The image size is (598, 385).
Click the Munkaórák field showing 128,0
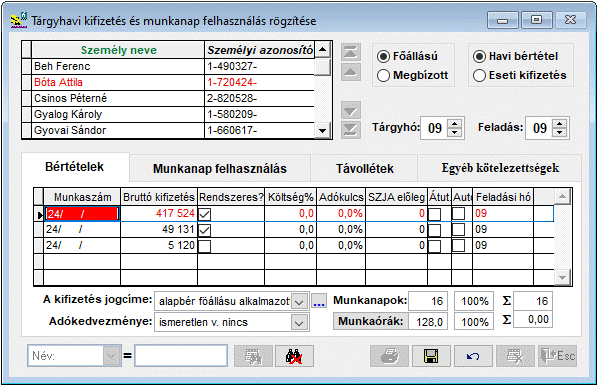click(428, 322)
